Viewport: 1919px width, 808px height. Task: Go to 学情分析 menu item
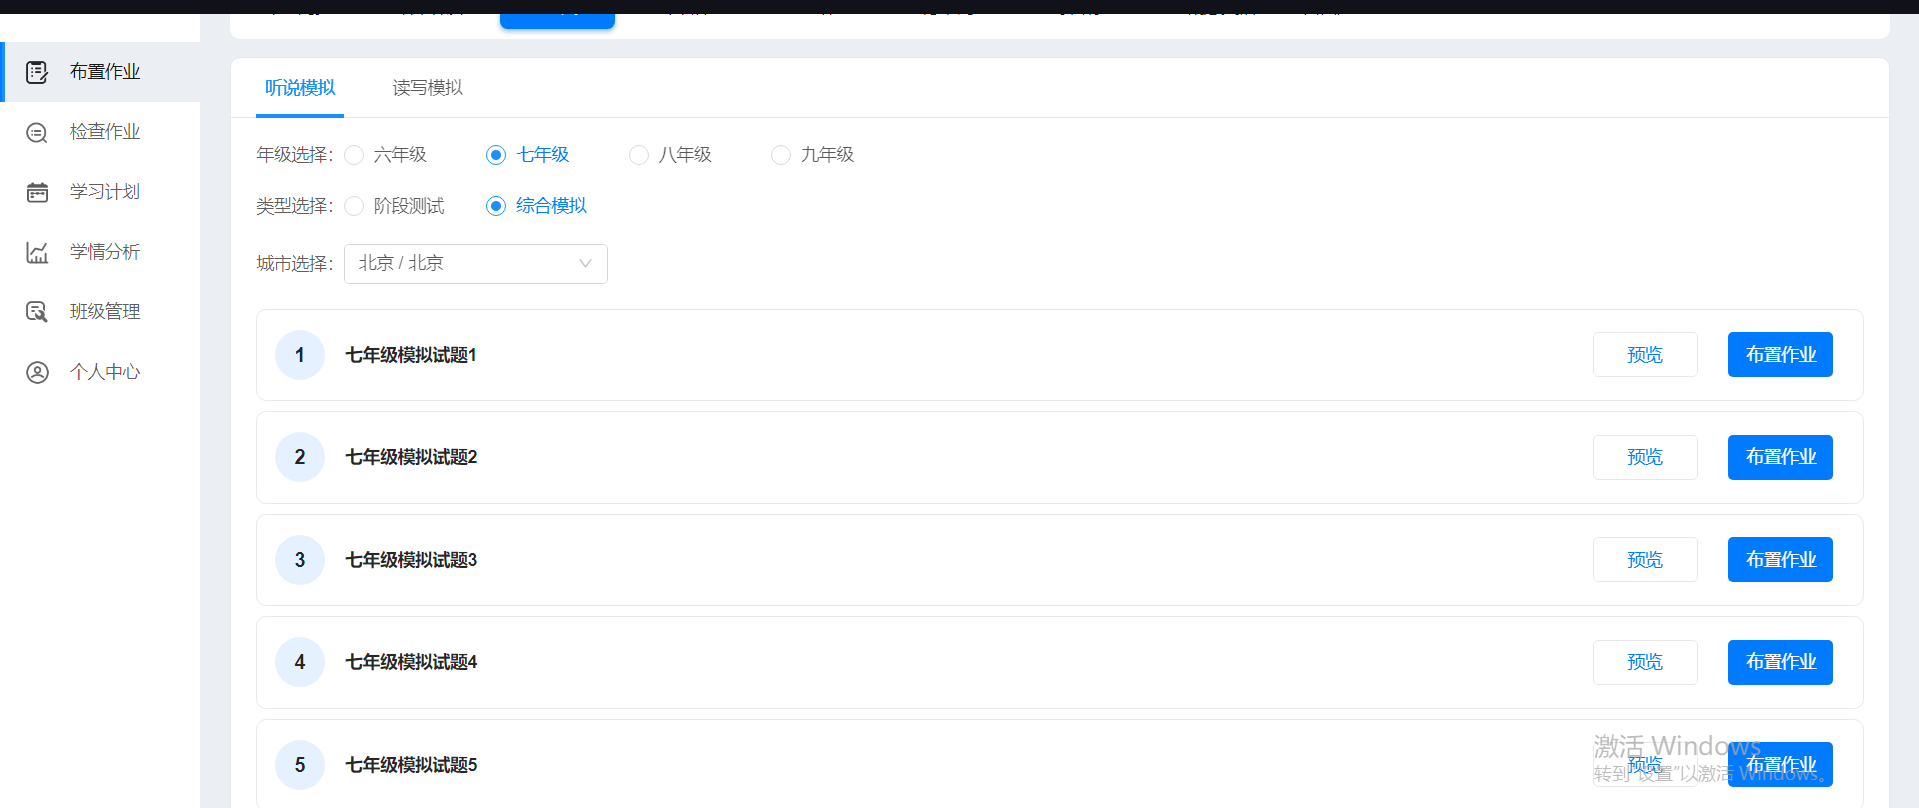pyautogui.click(x=100, y=252)
